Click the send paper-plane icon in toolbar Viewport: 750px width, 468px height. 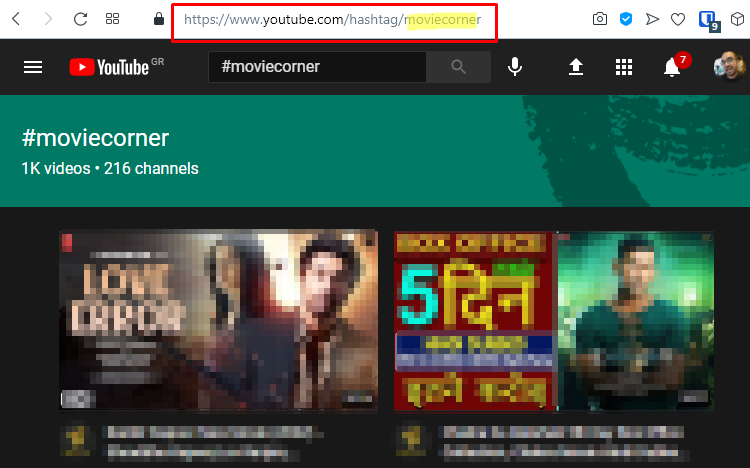pyautogui.click(x=652, y=19)
